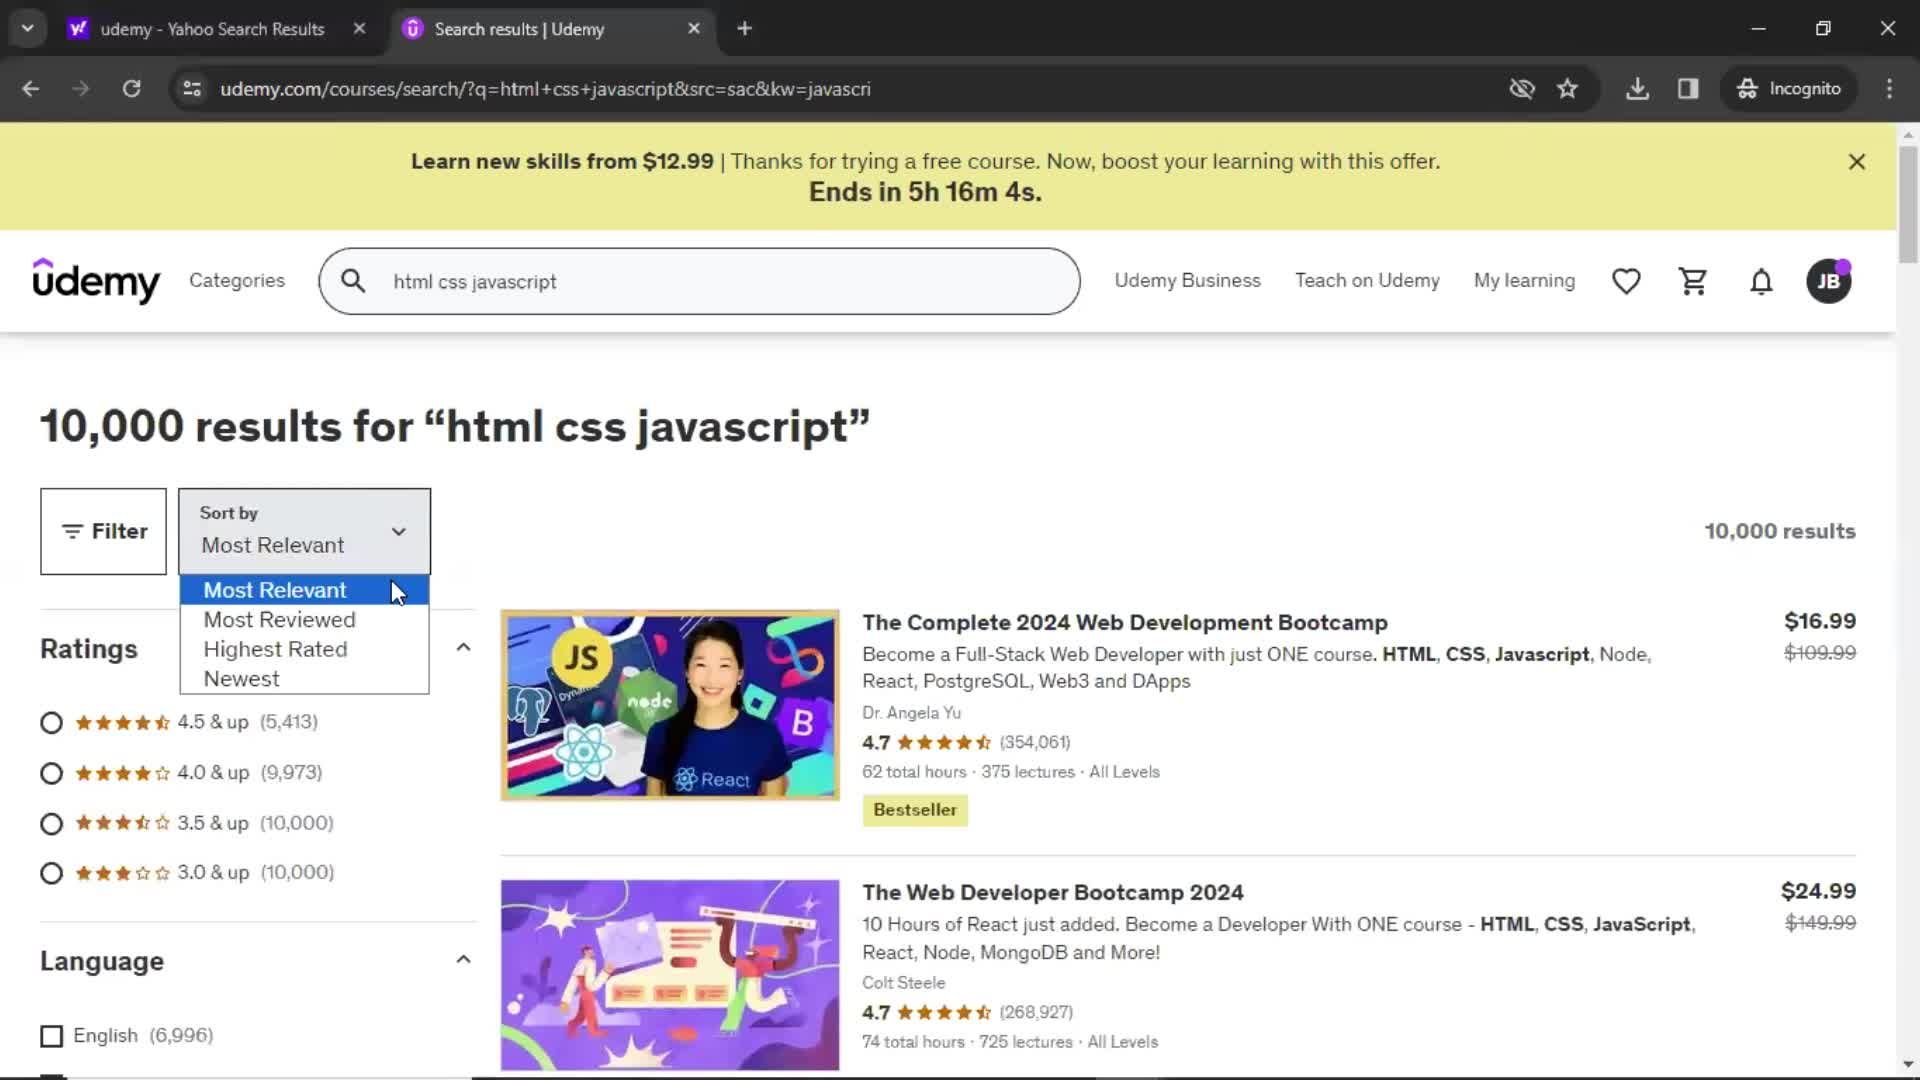
Task: Click the Colt Steele course thumbnail
Action: click(670, 975)
